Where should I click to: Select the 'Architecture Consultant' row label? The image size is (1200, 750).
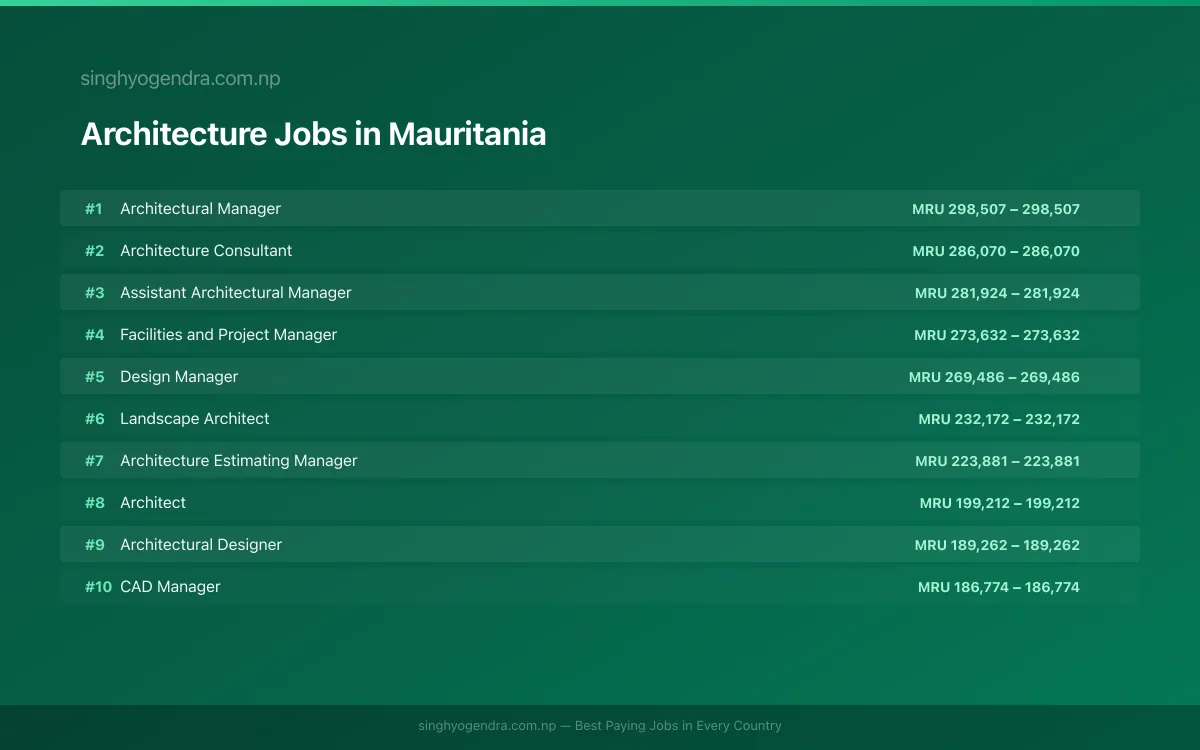point(206,251)
